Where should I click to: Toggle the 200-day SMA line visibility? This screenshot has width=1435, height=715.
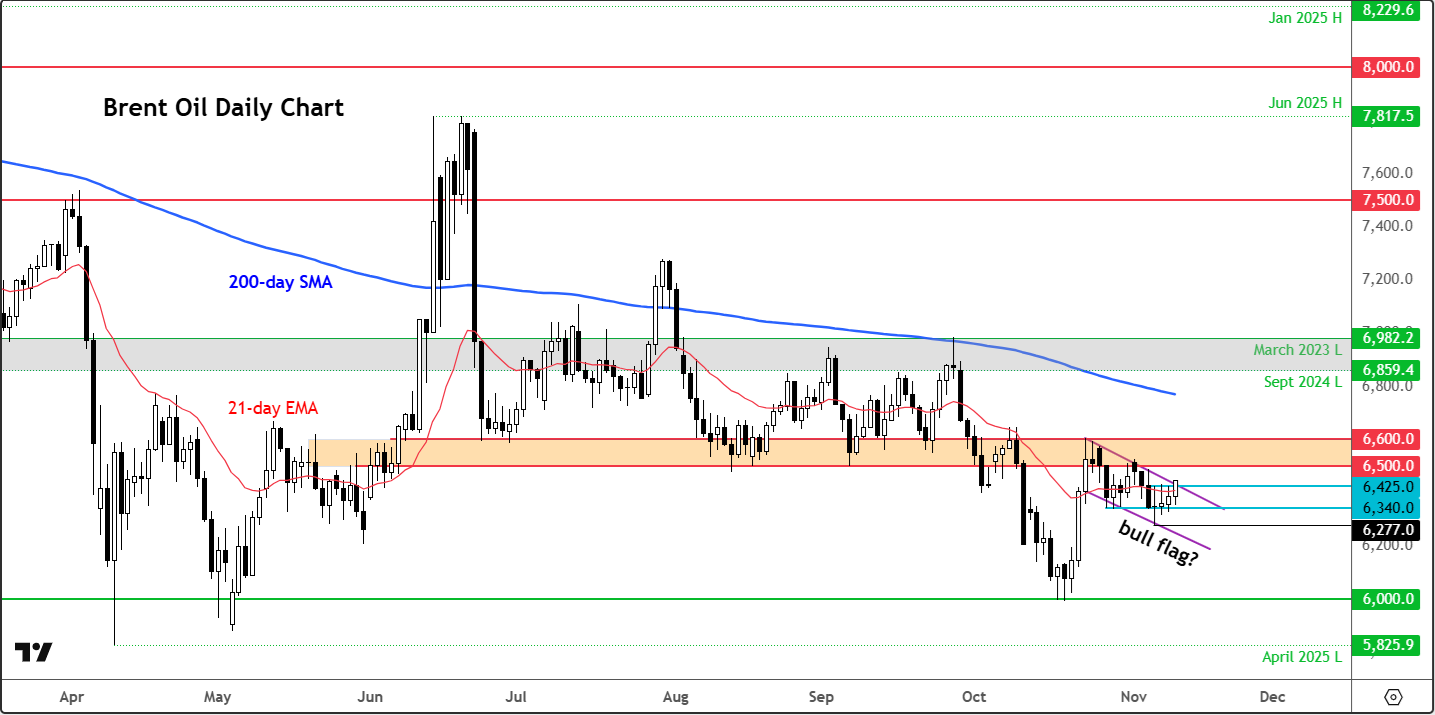280,283
